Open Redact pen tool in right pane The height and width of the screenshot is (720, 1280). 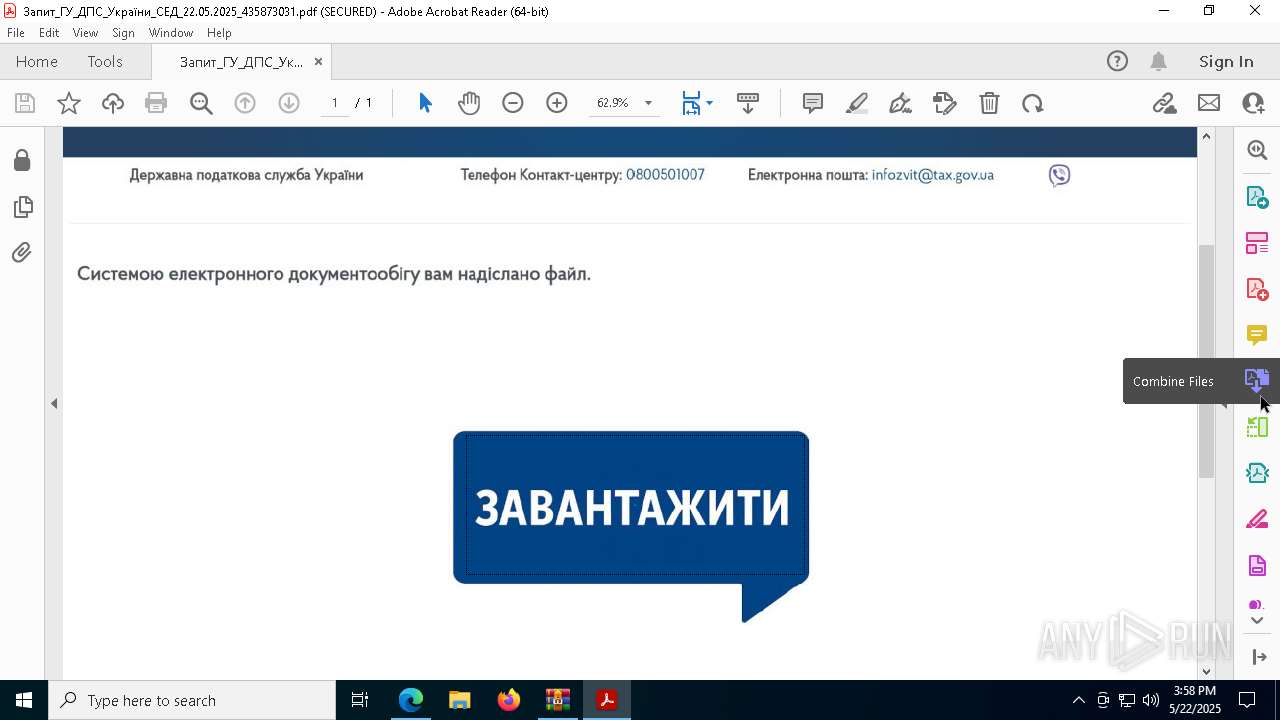(x=1257, y=520)
